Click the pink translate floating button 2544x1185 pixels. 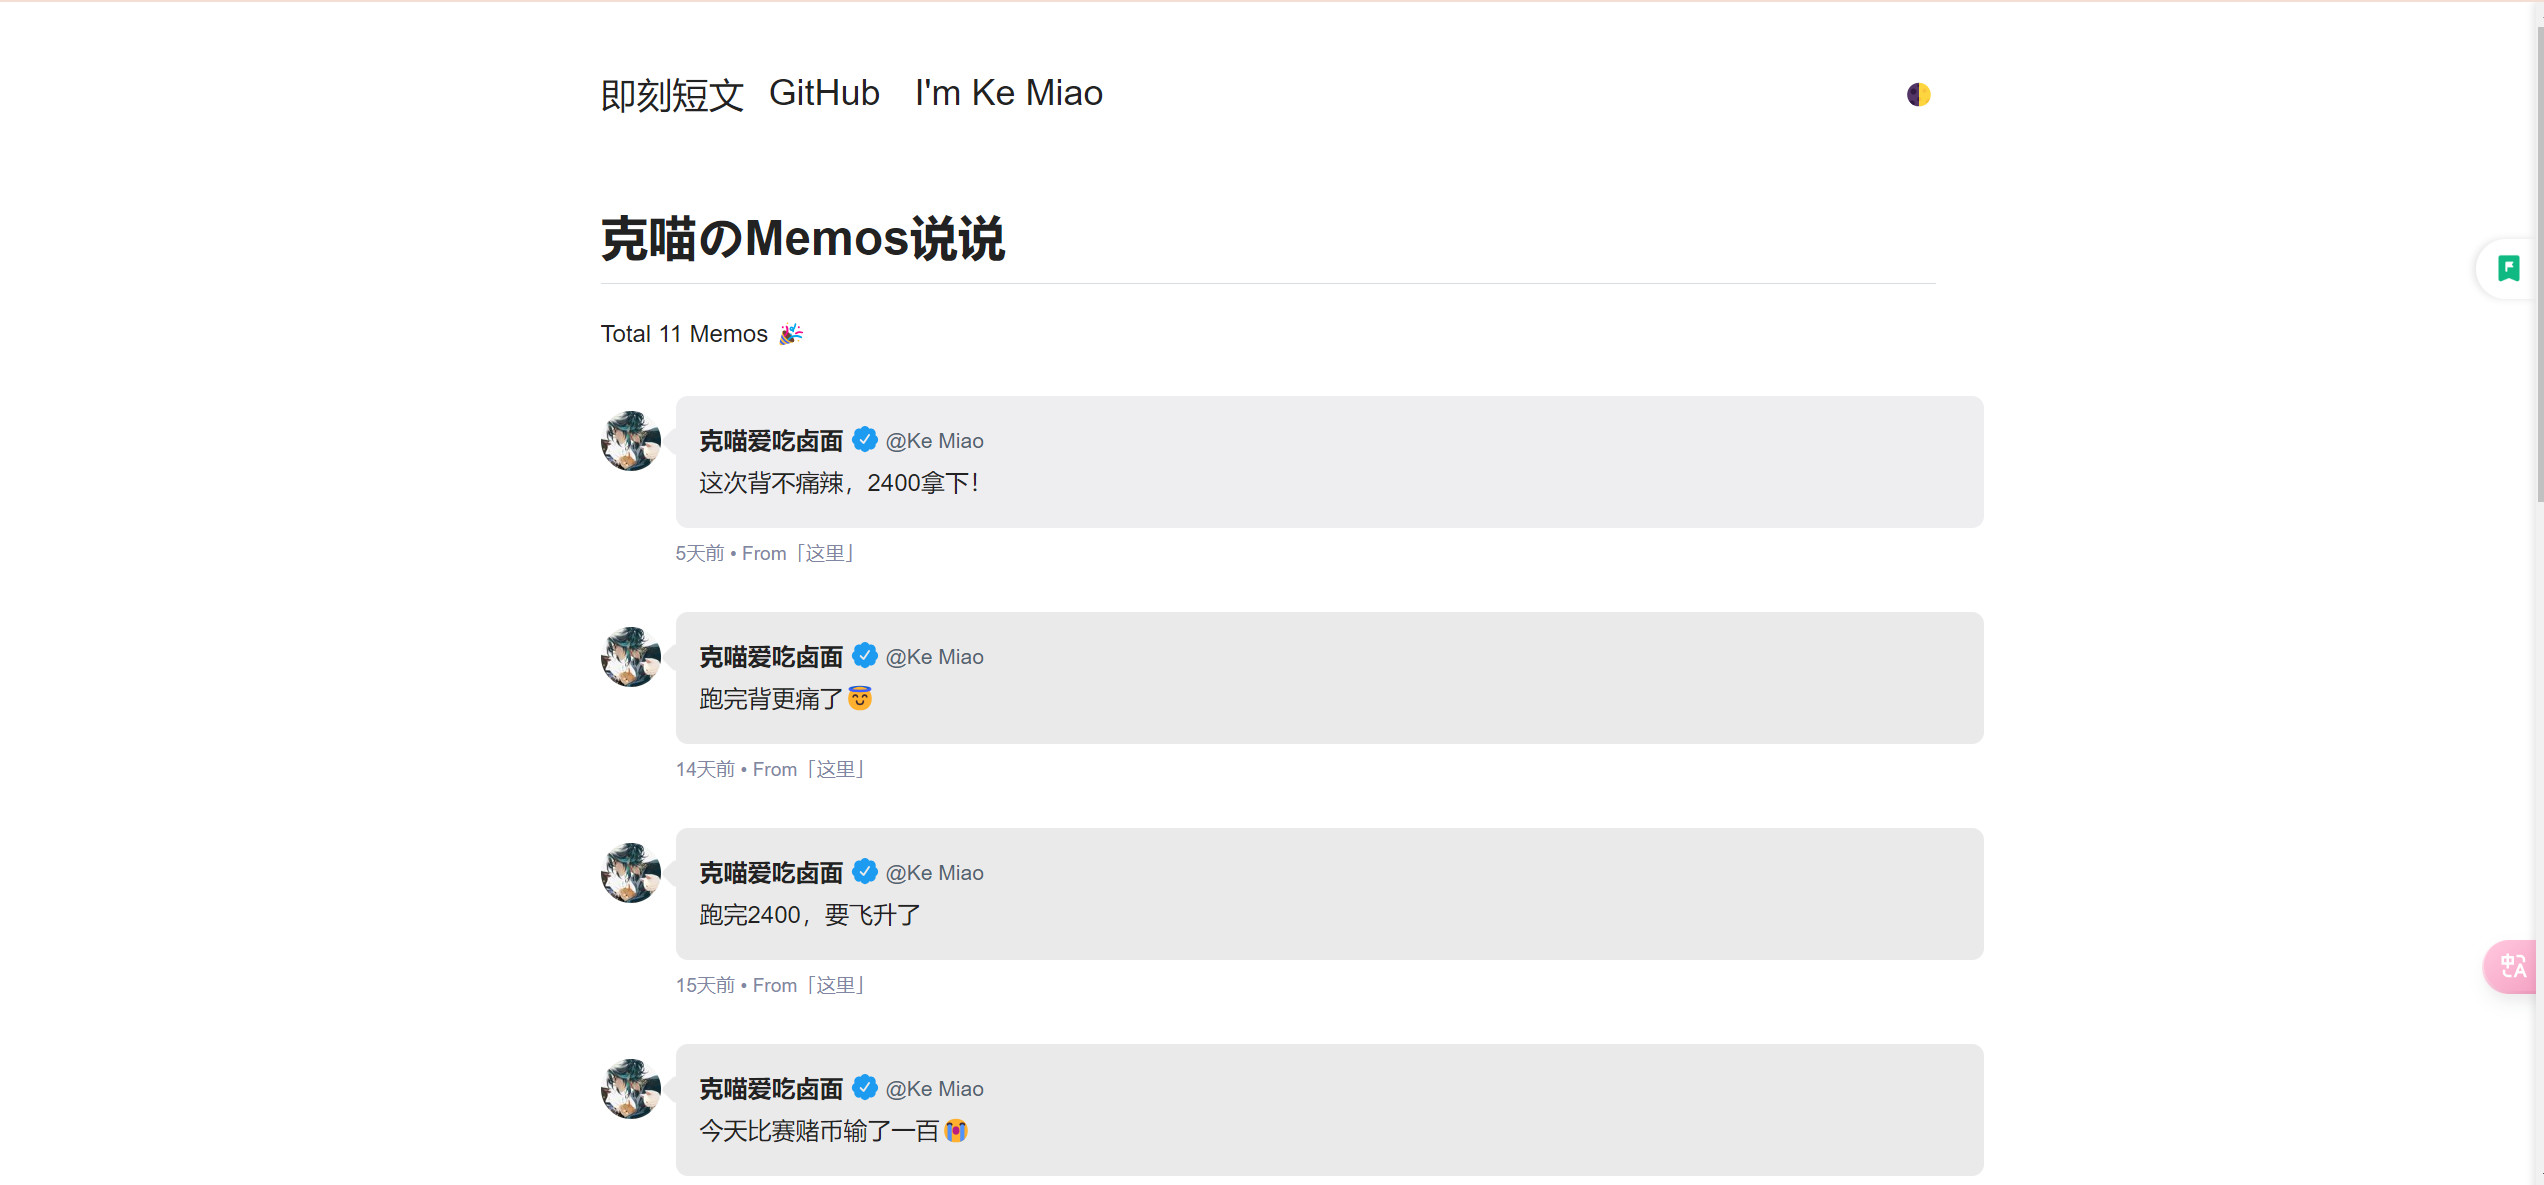(x=2512, y=967)
